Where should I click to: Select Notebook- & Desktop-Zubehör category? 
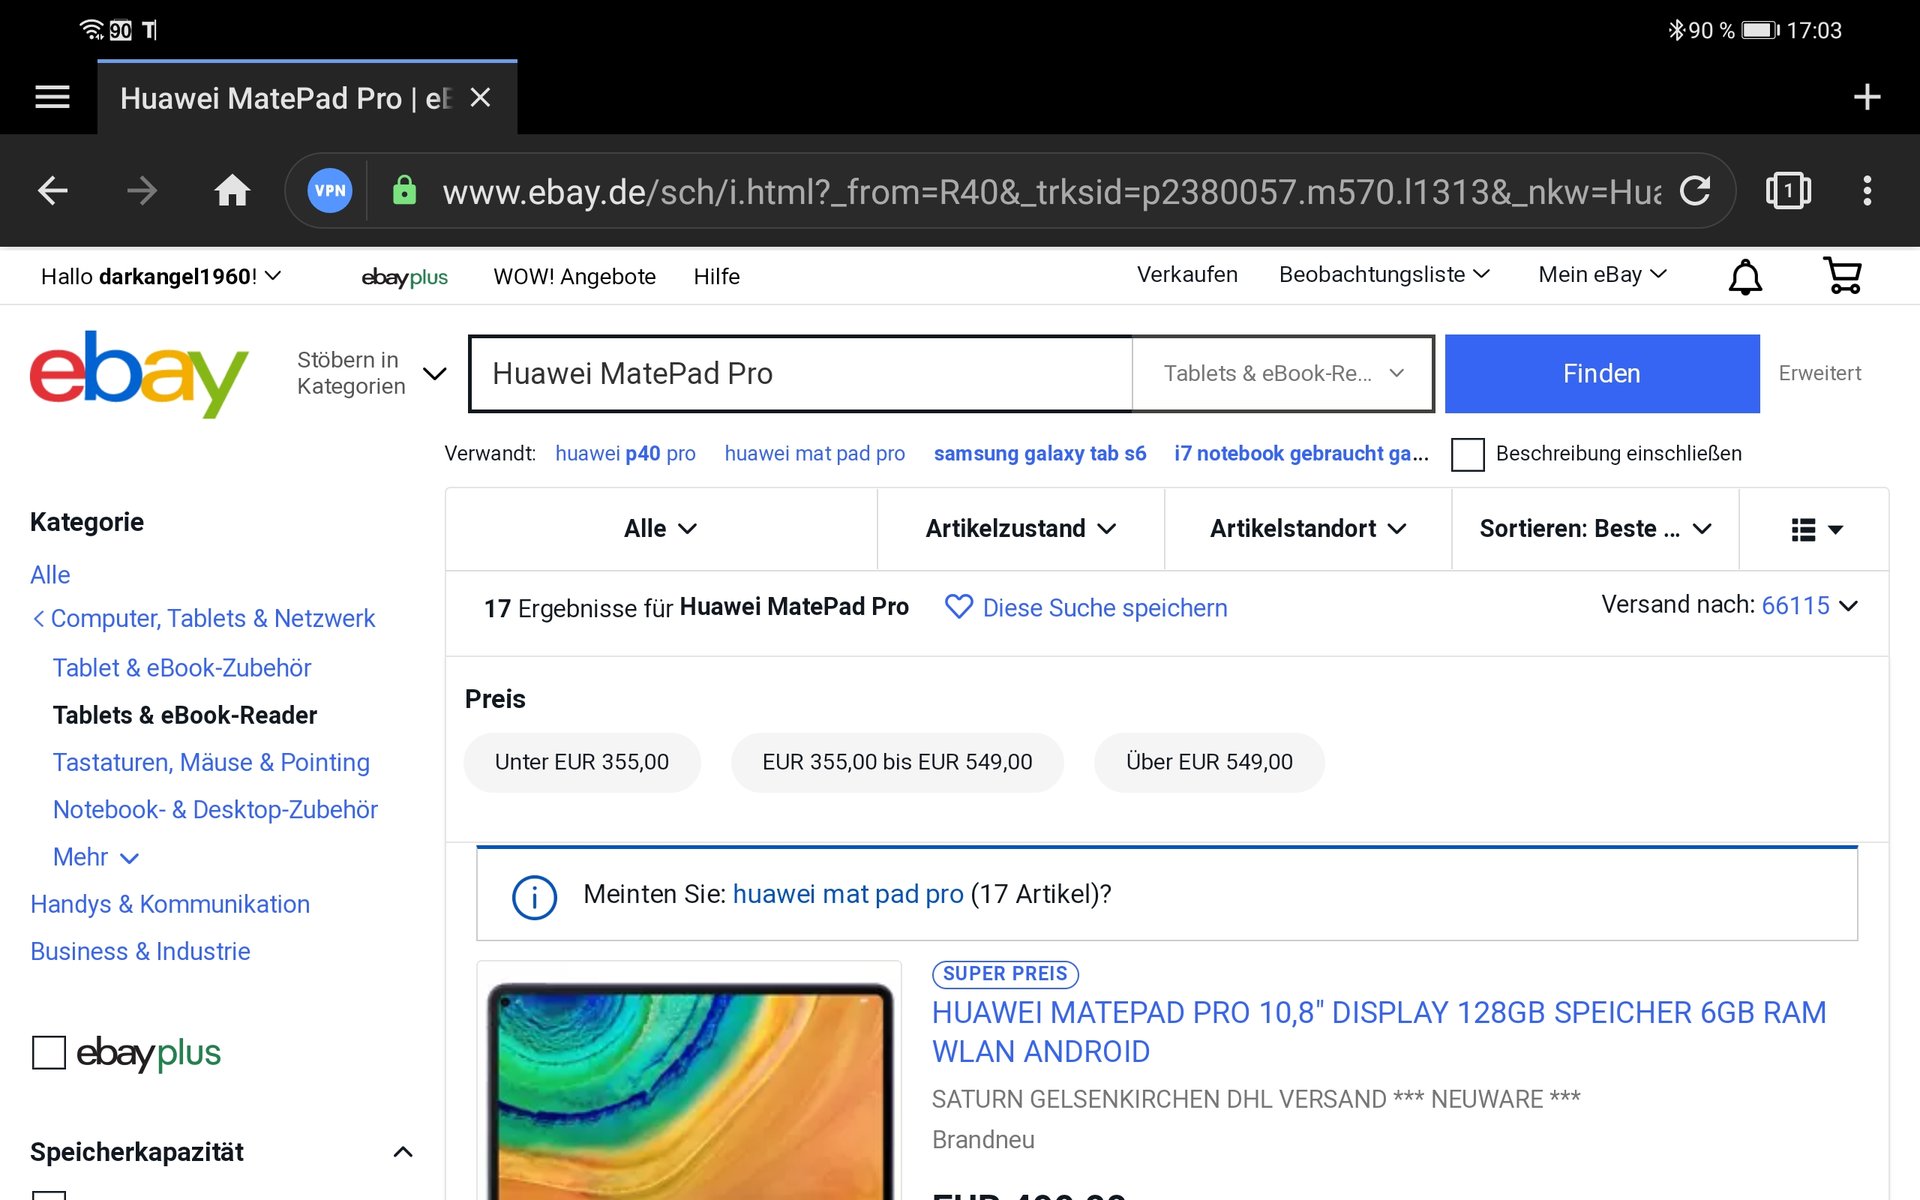click(x=215, y=809)
